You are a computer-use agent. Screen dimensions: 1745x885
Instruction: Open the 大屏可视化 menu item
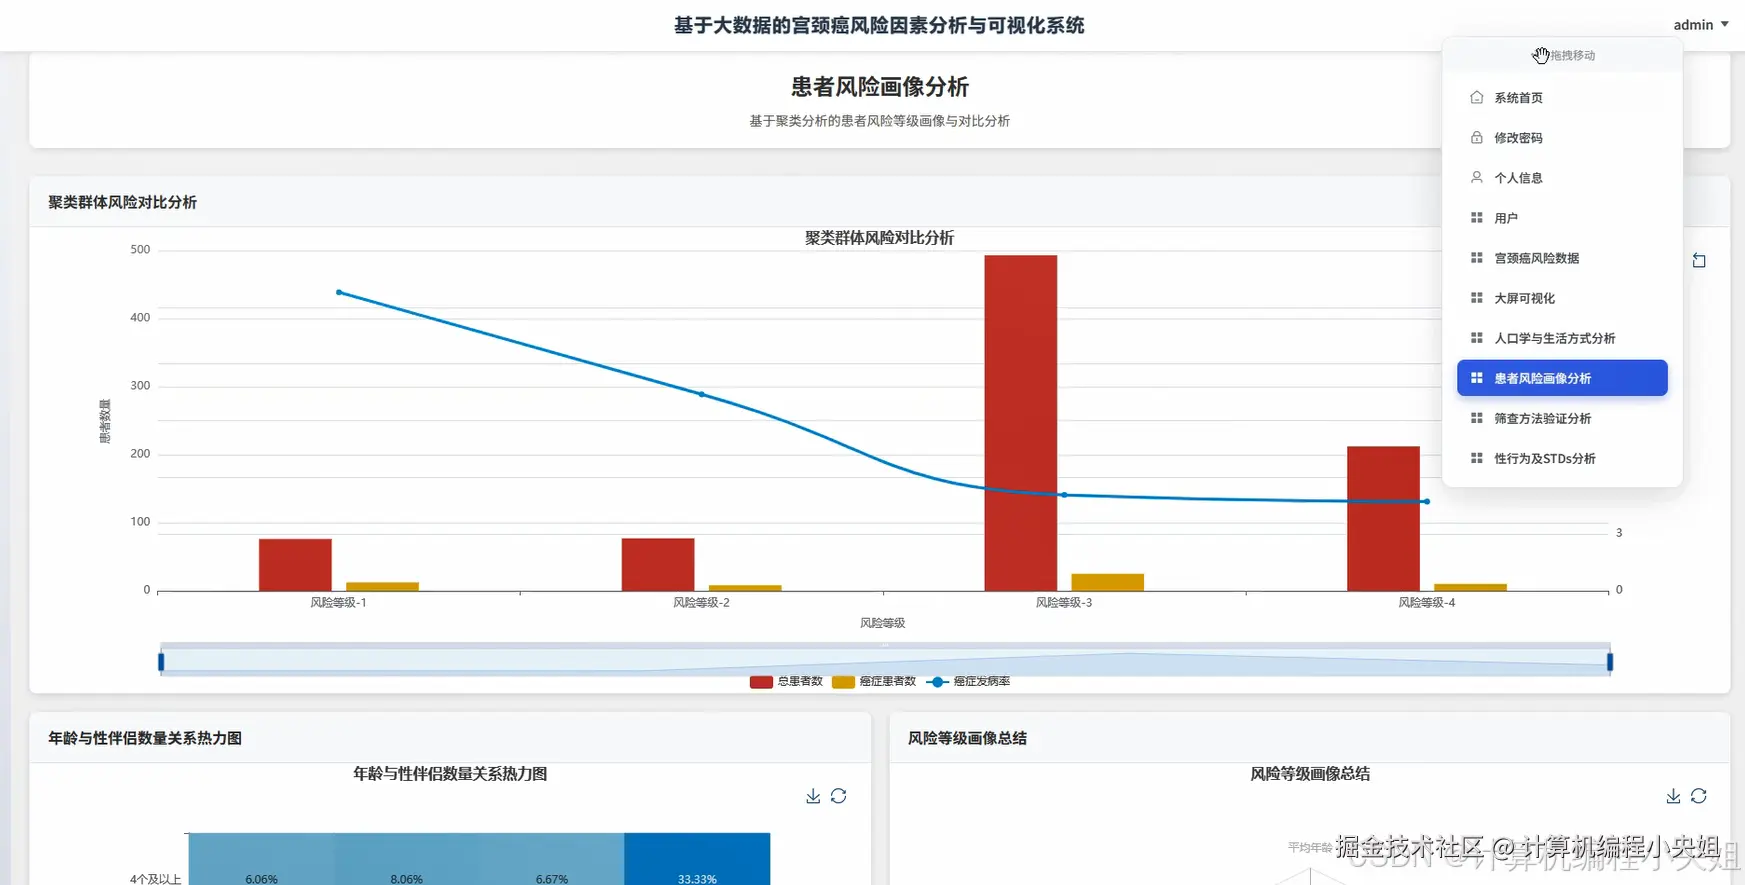coord(1562,298)
